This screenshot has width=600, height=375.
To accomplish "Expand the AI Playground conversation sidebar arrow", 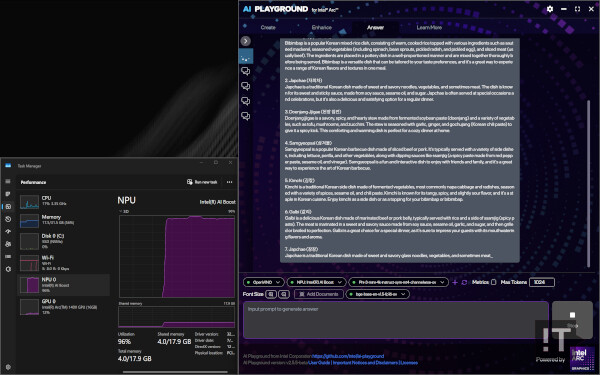I will pyautogui.click(x=246, y=41).
